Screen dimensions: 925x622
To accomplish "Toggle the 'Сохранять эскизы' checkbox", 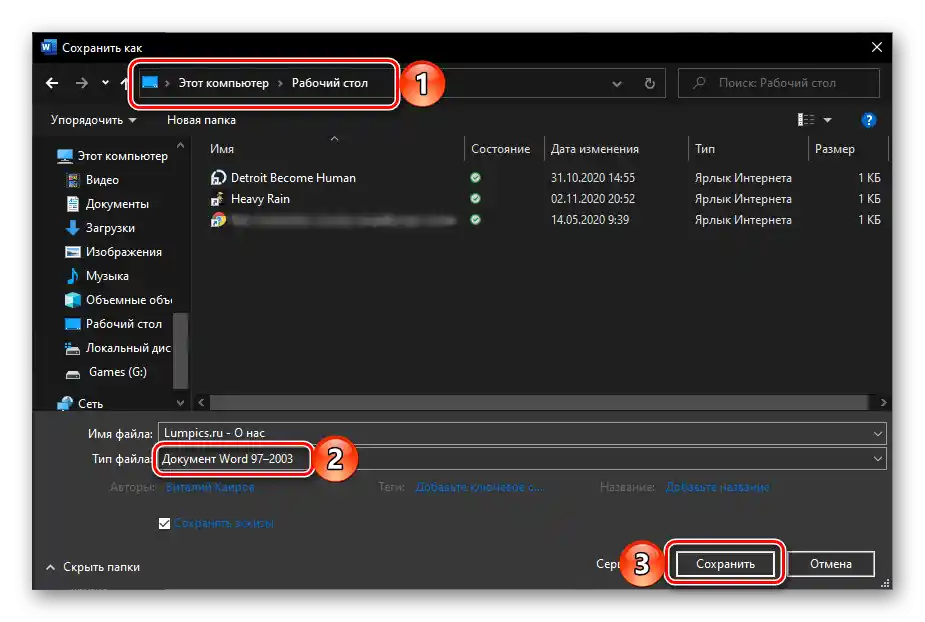I will (x=165, y=523).
